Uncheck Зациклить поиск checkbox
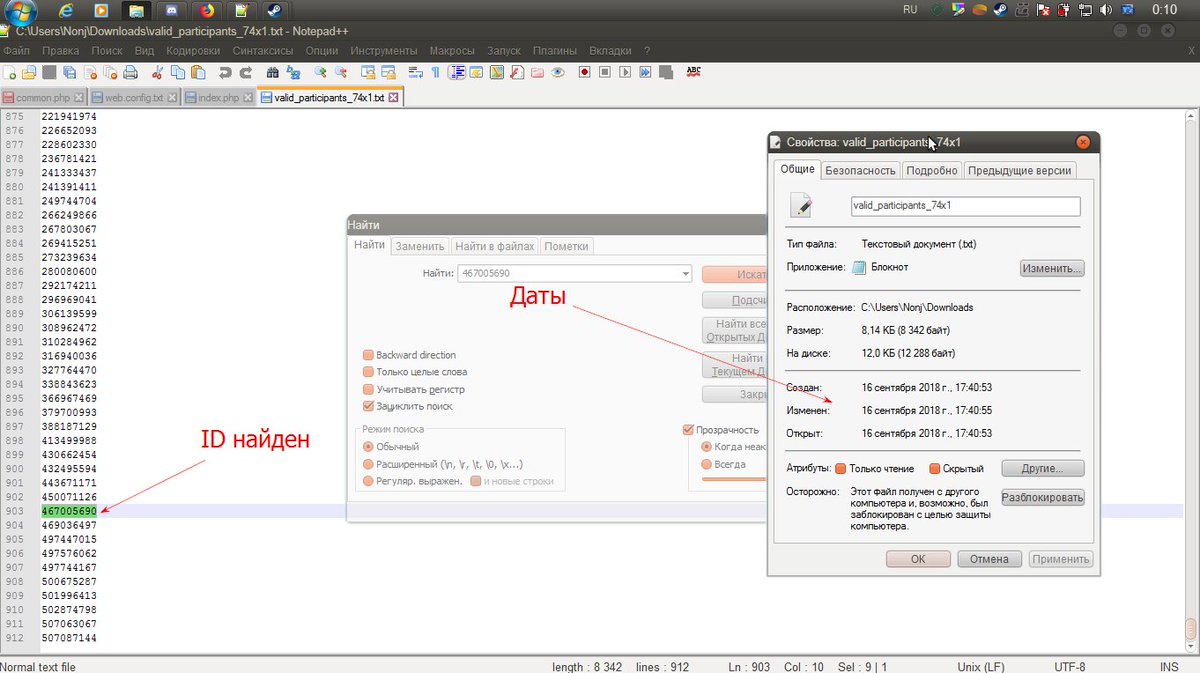 (368, 406)
